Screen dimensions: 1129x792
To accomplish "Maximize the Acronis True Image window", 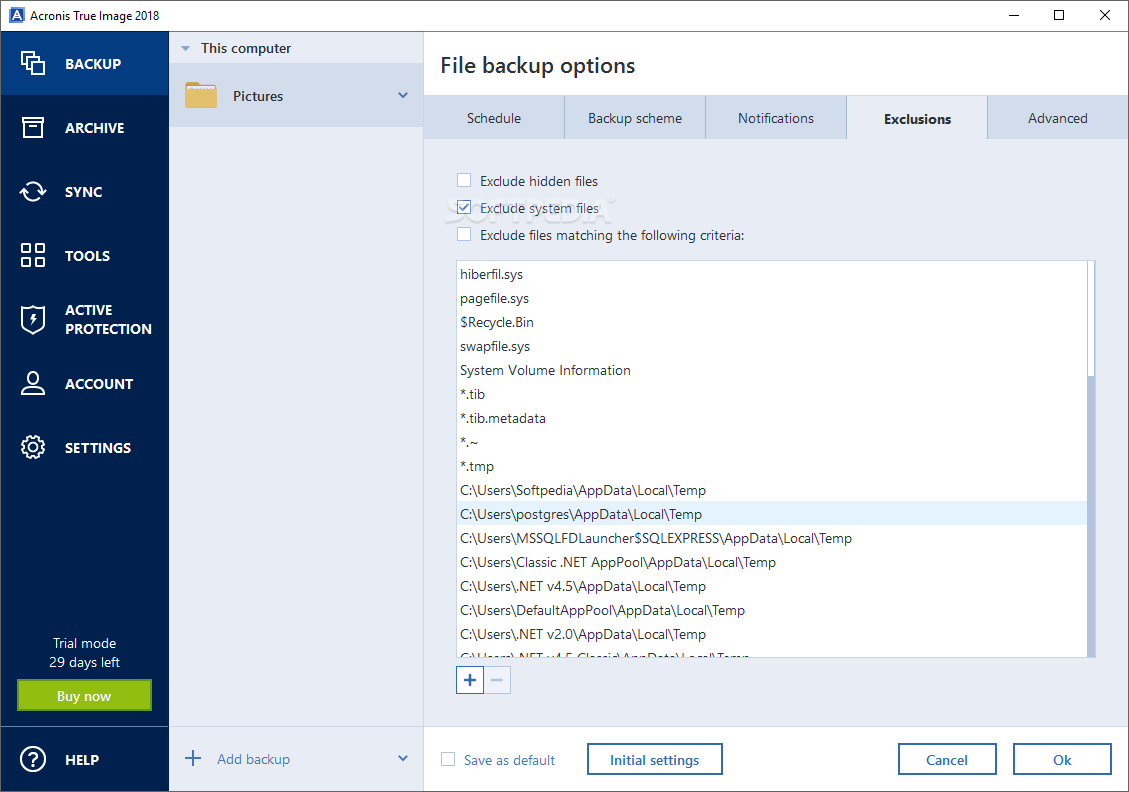I will (1058, 15).
